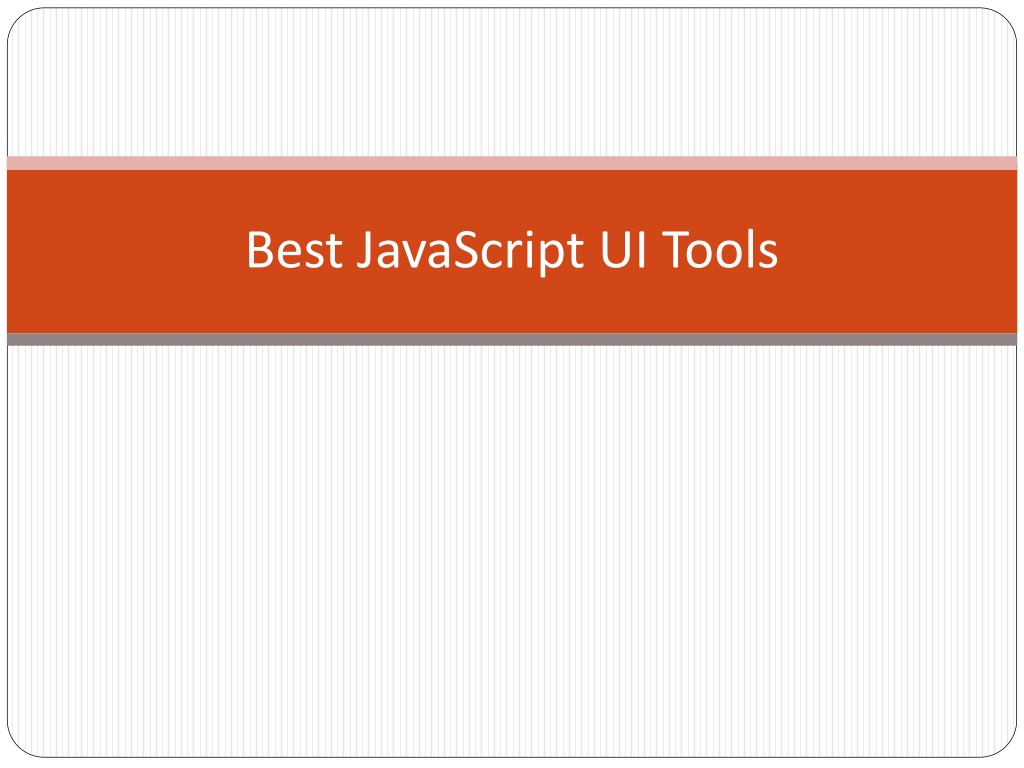The width and height of the screenshot is (1024, 768).
Task: Select the slide title 'Best JavaScript UI Tools'
Action: click(x=512, y=251)
